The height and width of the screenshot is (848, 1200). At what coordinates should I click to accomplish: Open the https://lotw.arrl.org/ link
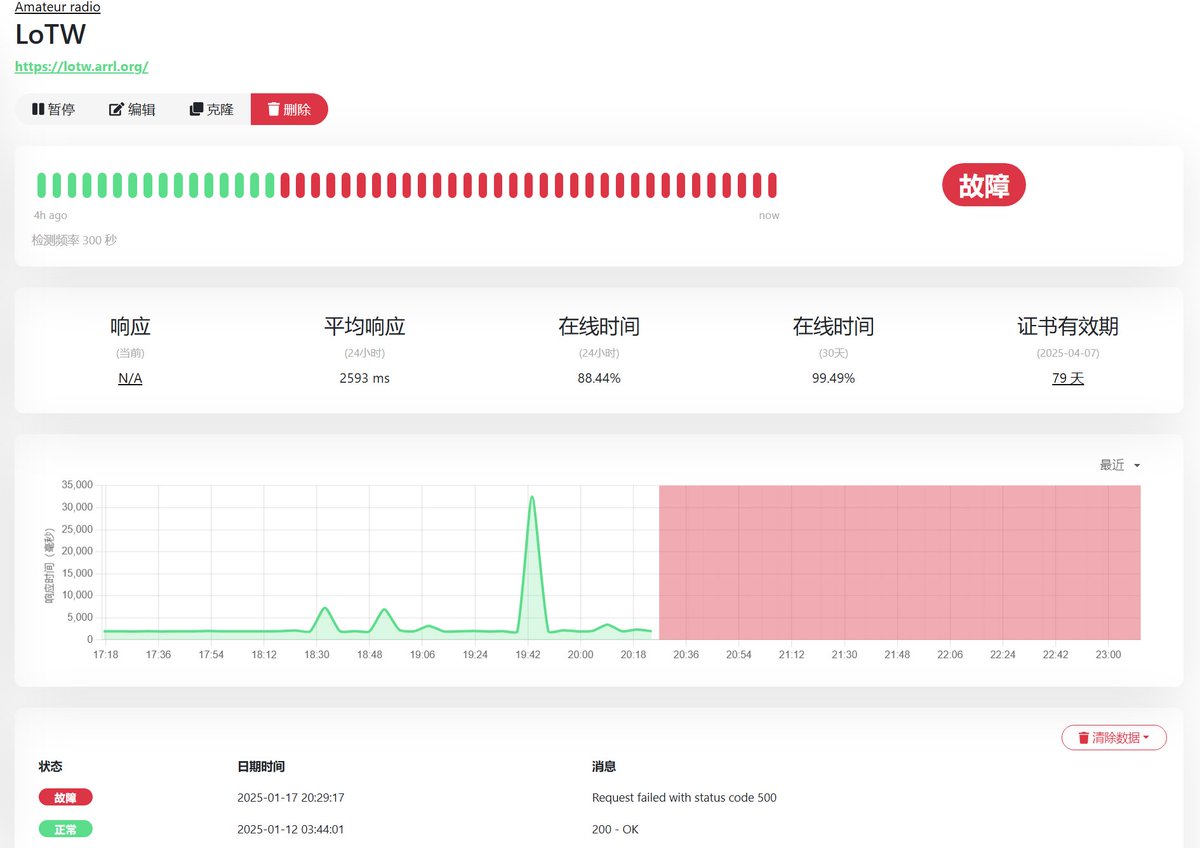pos(82,67)
